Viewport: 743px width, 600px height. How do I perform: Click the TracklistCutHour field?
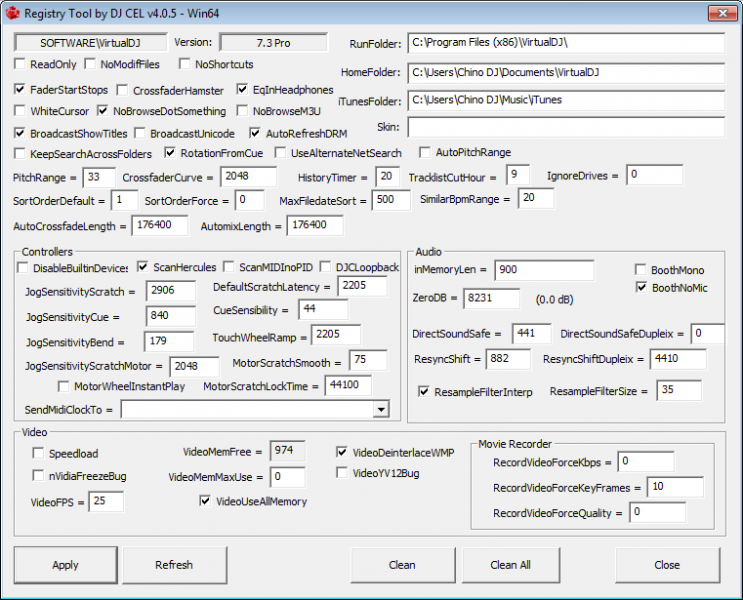[x=518, y=175]
